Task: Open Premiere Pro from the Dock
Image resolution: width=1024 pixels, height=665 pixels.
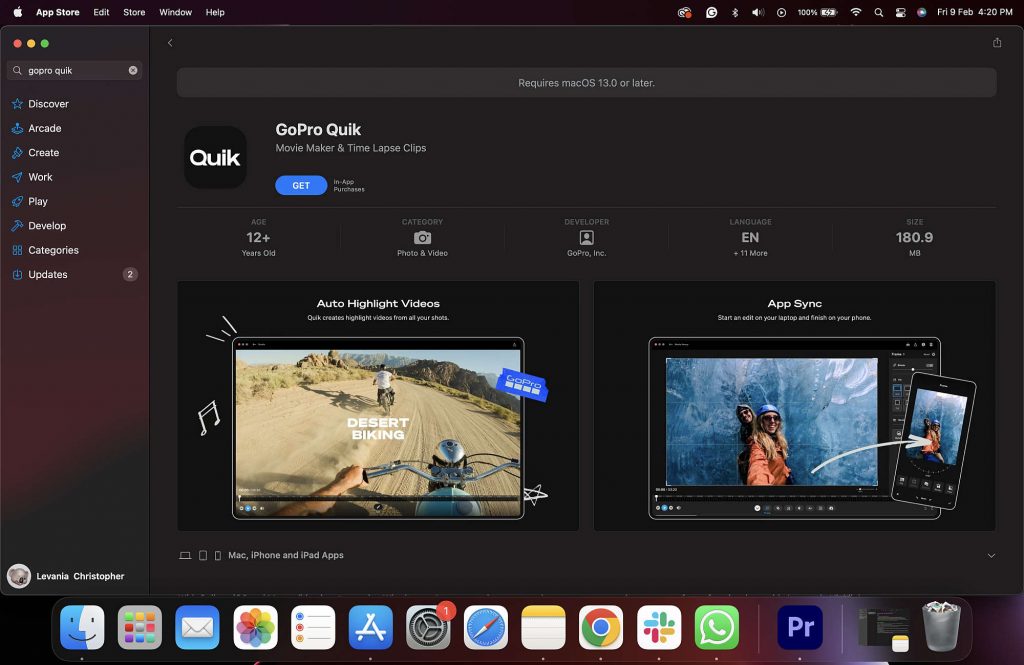Action: click(x=800, y=627)
